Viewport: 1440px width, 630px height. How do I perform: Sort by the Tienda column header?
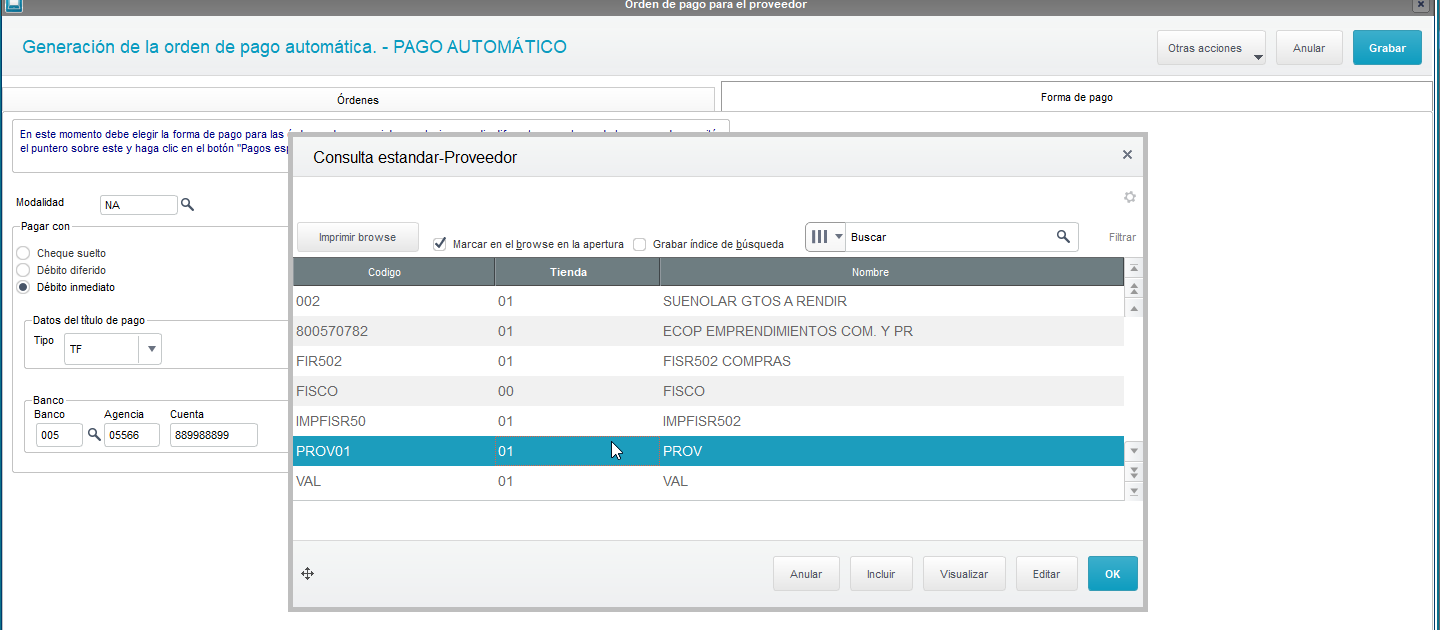(577, 272)
